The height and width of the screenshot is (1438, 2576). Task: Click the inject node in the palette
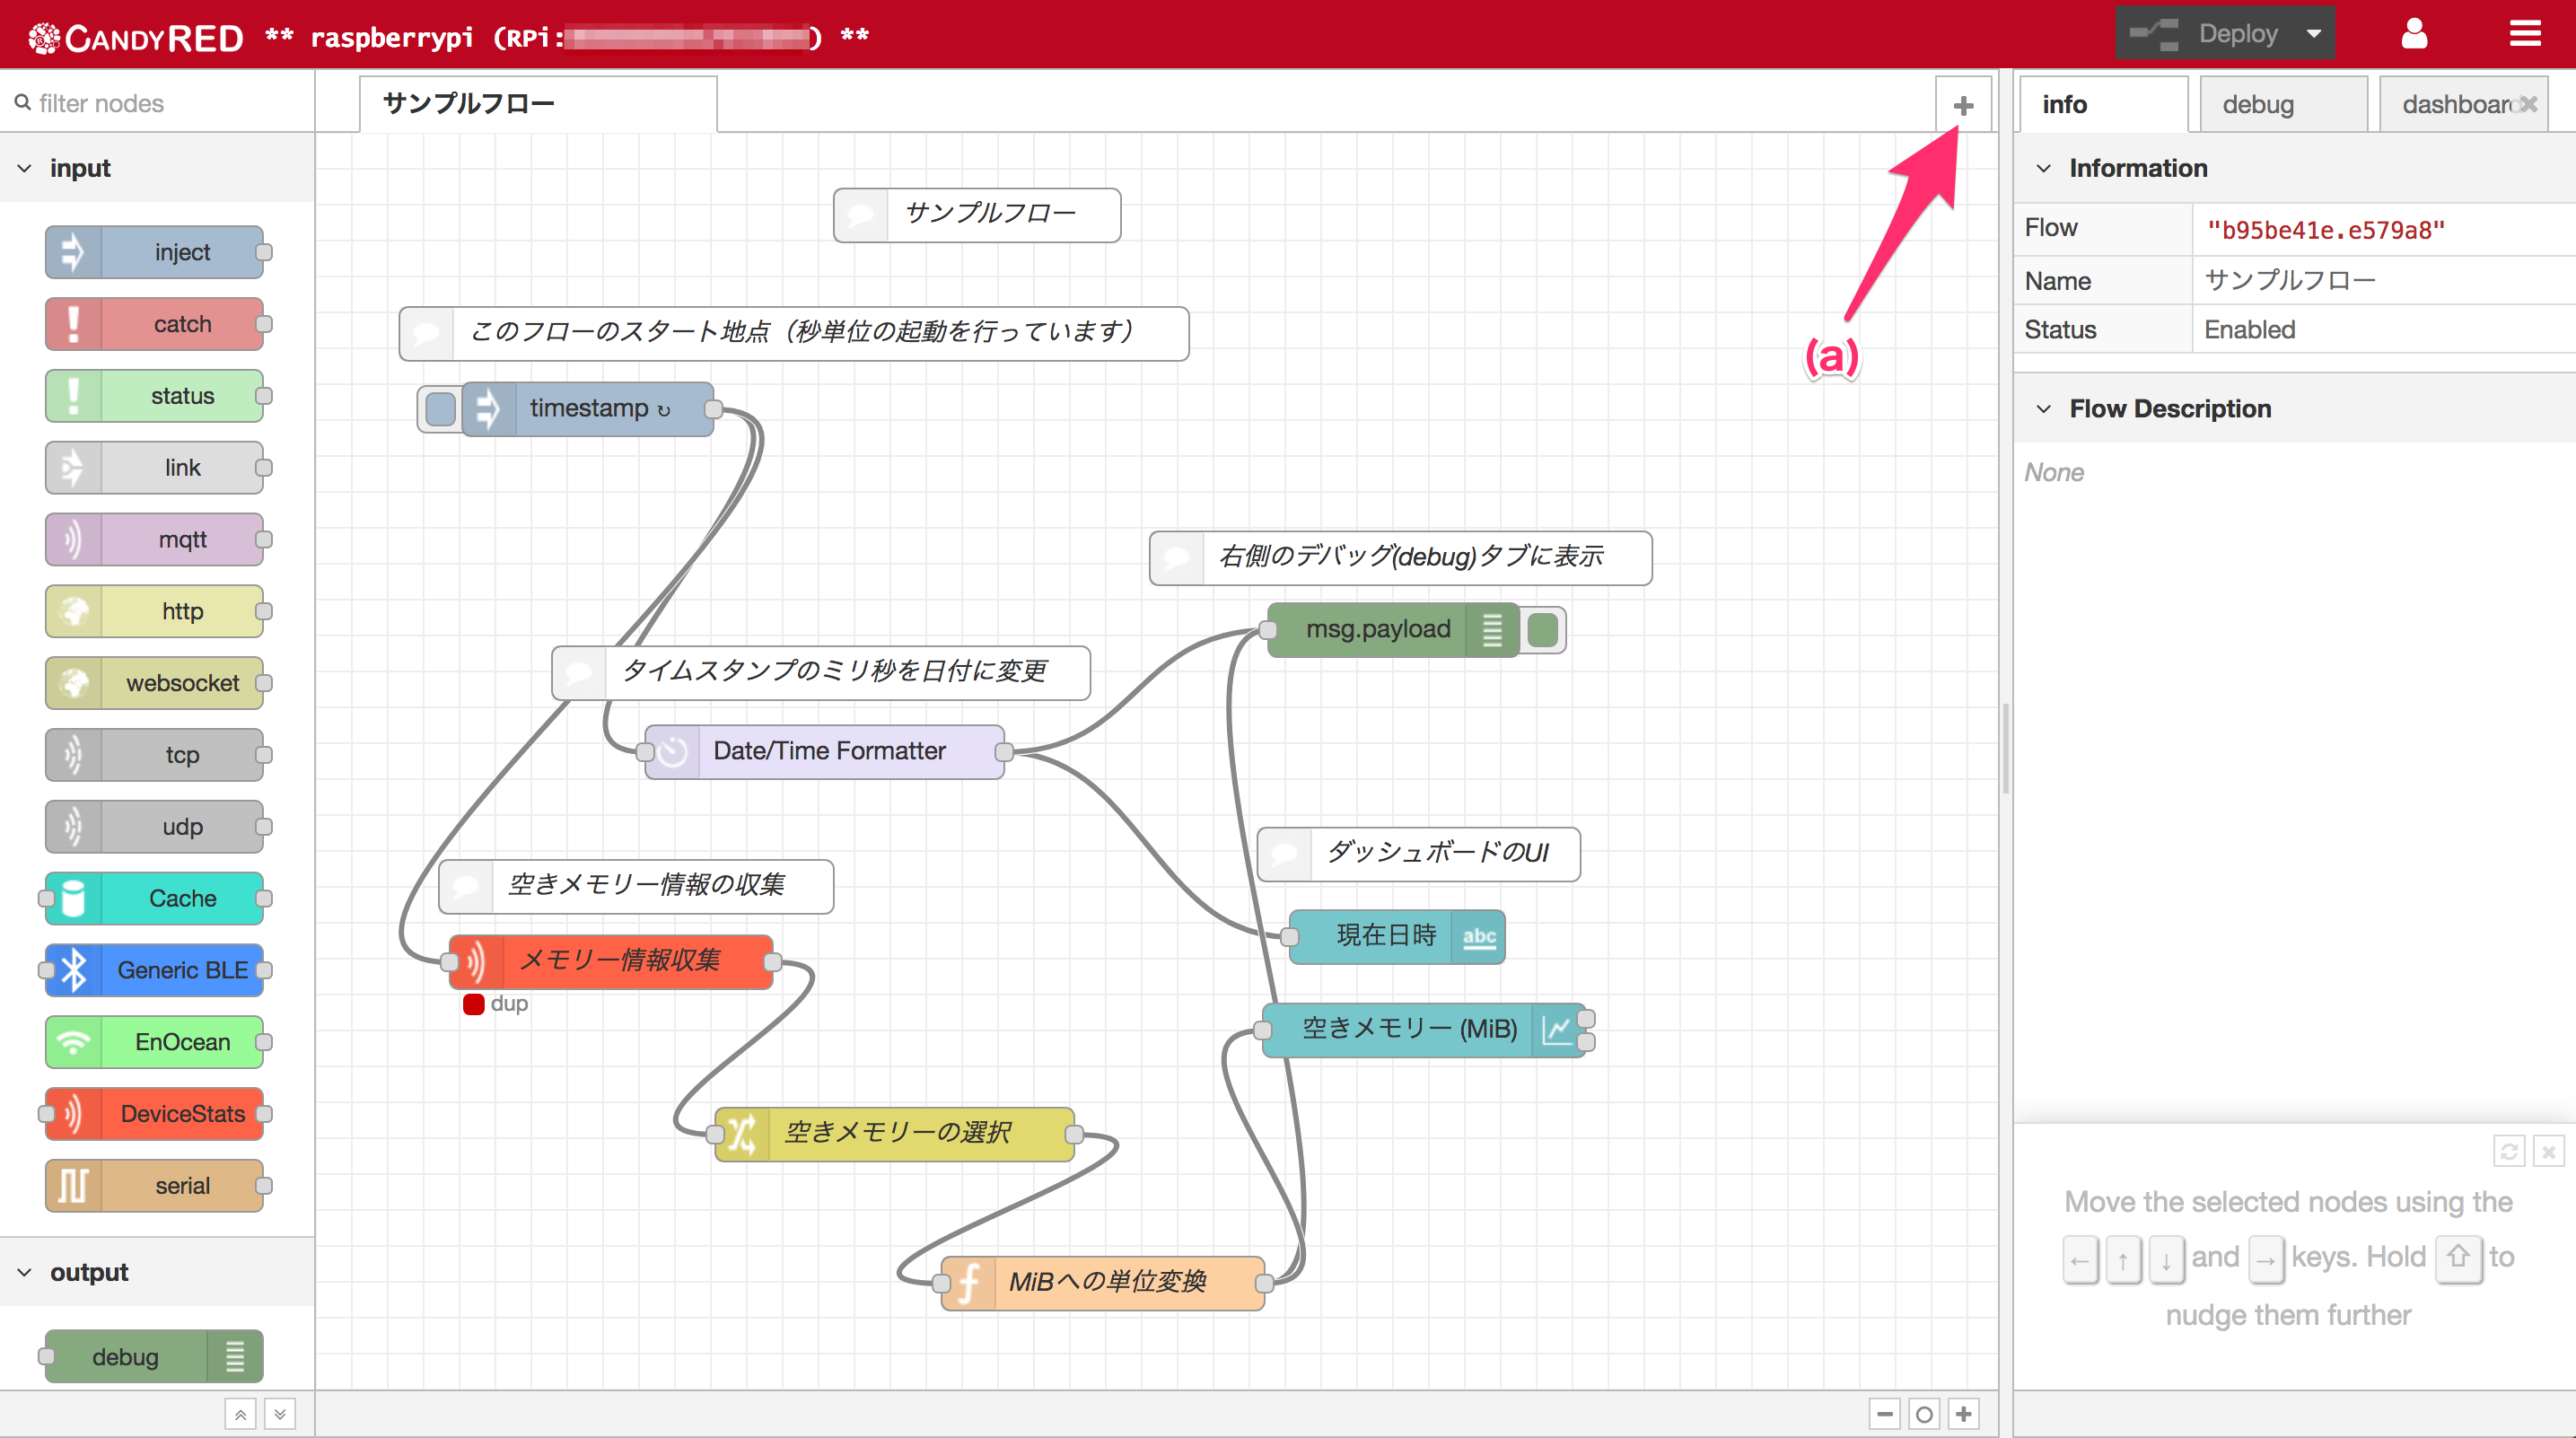point(154,252)
